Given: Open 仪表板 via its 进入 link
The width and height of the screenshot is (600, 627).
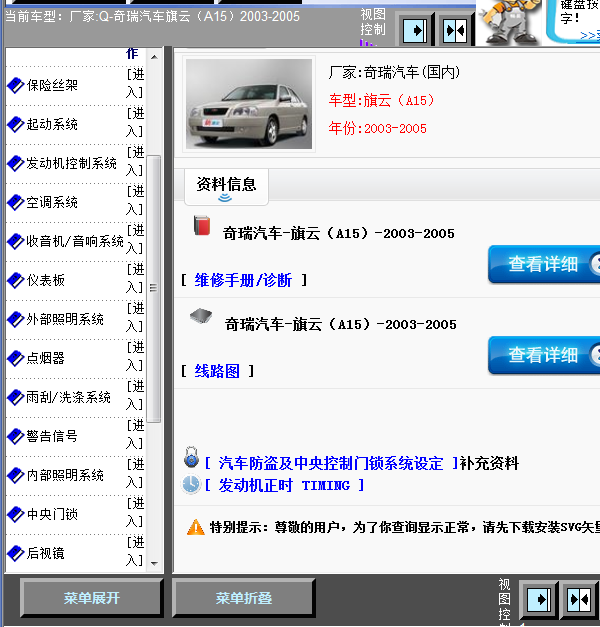Looking at the screenshot, I should 135,278.
